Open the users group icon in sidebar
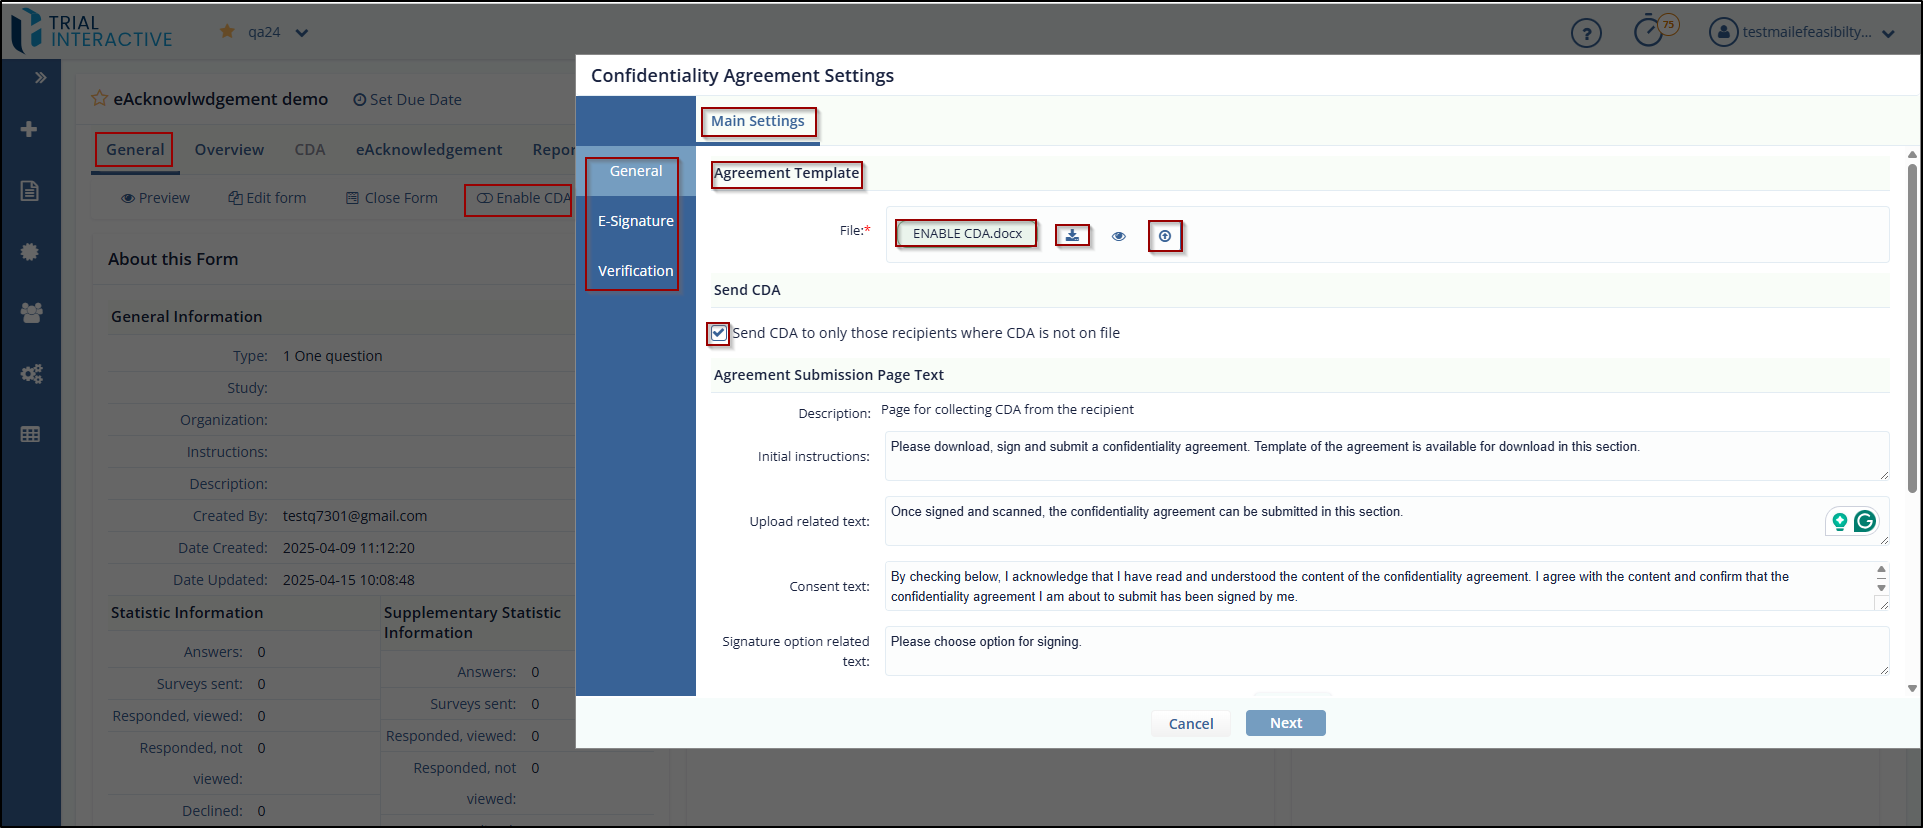The image size is (1923, 828). (31, 313)
